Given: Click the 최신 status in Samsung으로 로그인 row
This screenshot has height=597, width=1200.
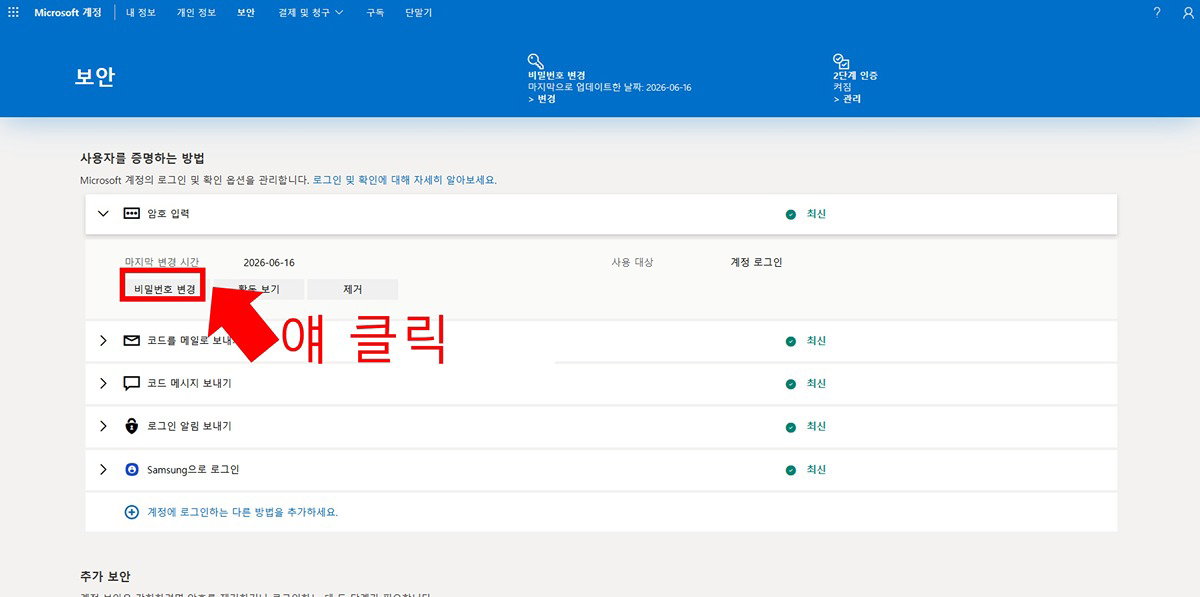Looking at the screenshot, I should (x=817, y=470).
